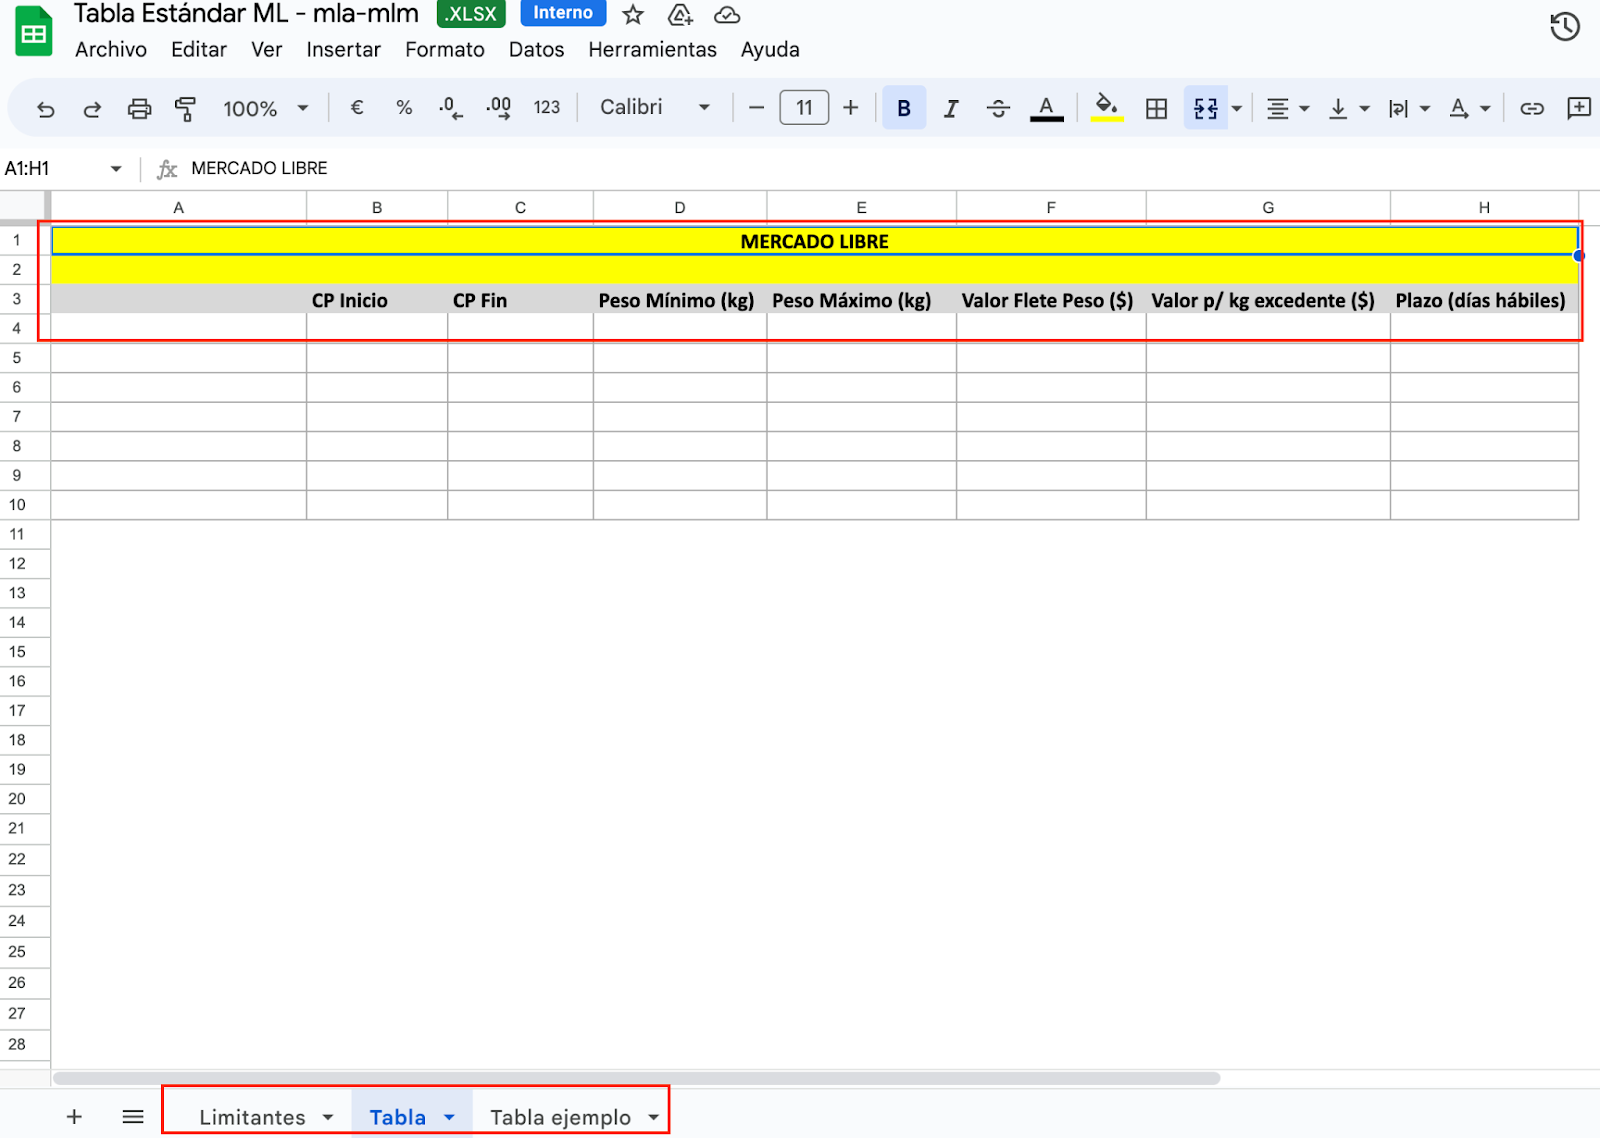
Task: Decrease font size with minus icon
Action: pos(756,108)
